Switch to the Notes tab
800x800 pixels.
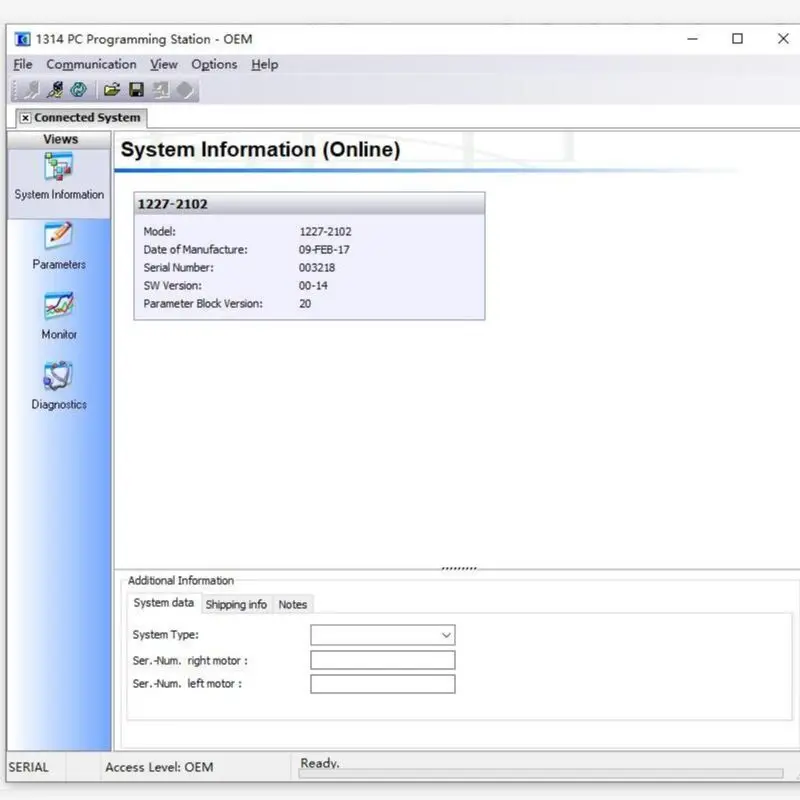292,605
